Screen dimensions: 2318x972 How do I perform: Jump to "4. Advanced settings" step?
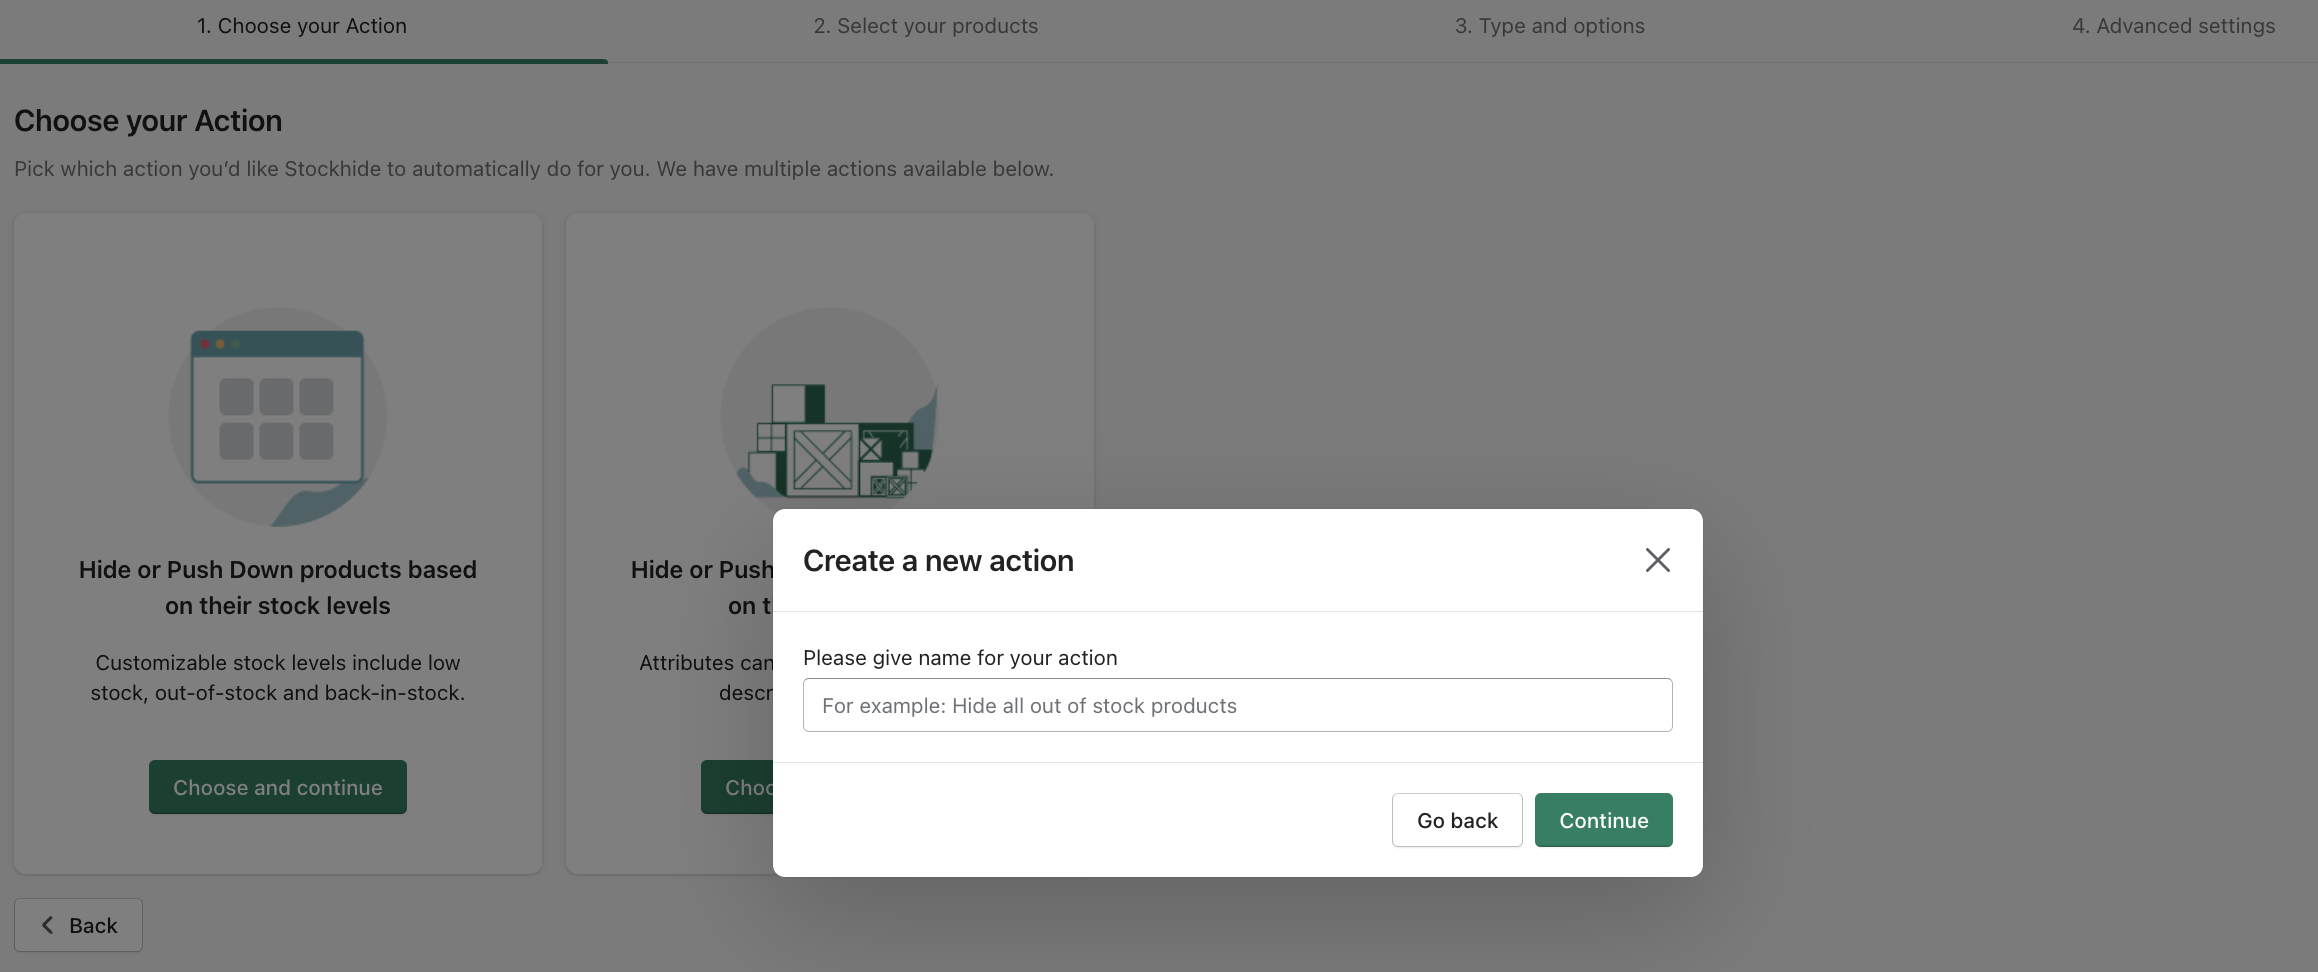(2173, 26)
